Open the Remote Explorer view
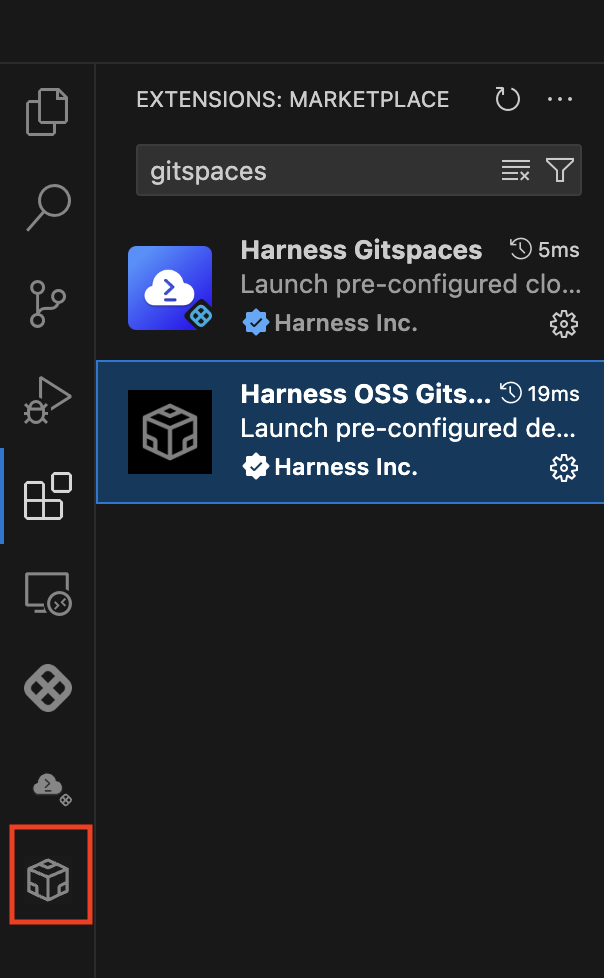The height and width of the screenshot is (978, 604). [48, 593]
